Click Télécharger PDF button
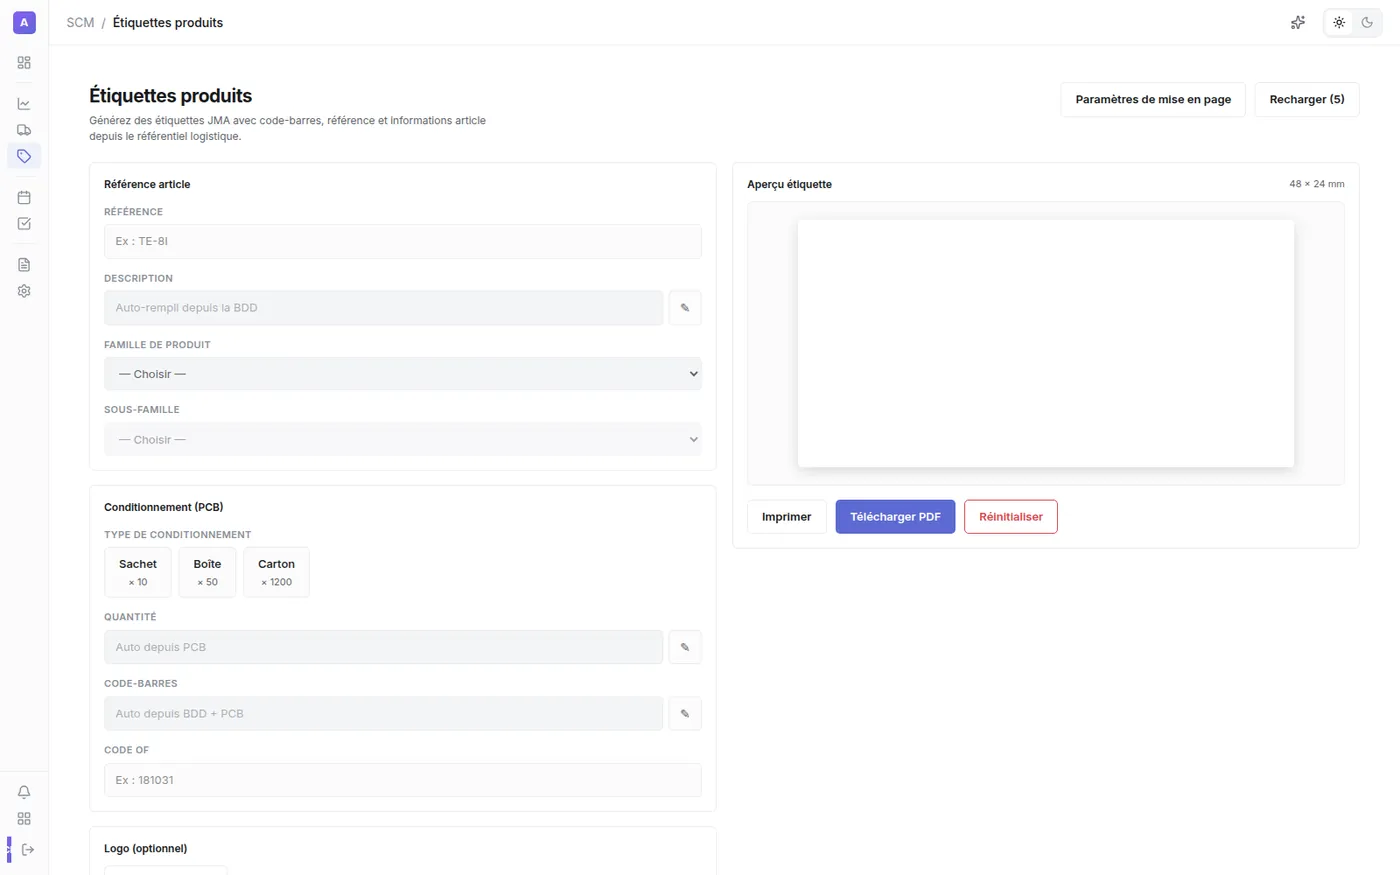 click(895, 517)
